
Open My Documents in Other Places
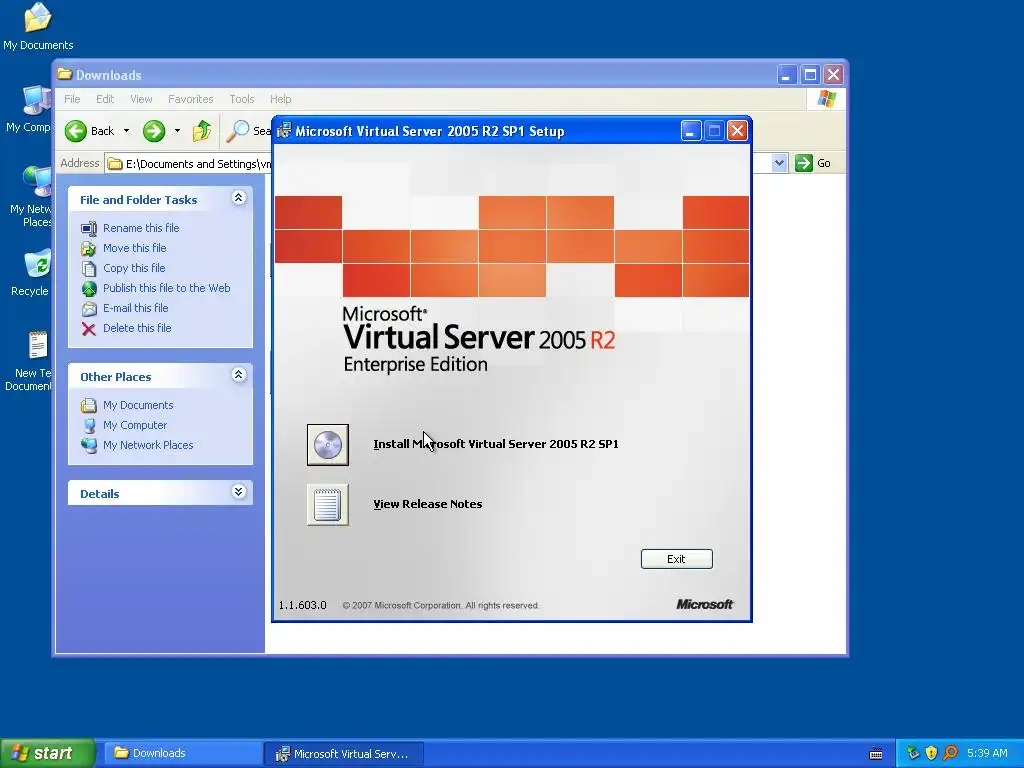point(138,406)
